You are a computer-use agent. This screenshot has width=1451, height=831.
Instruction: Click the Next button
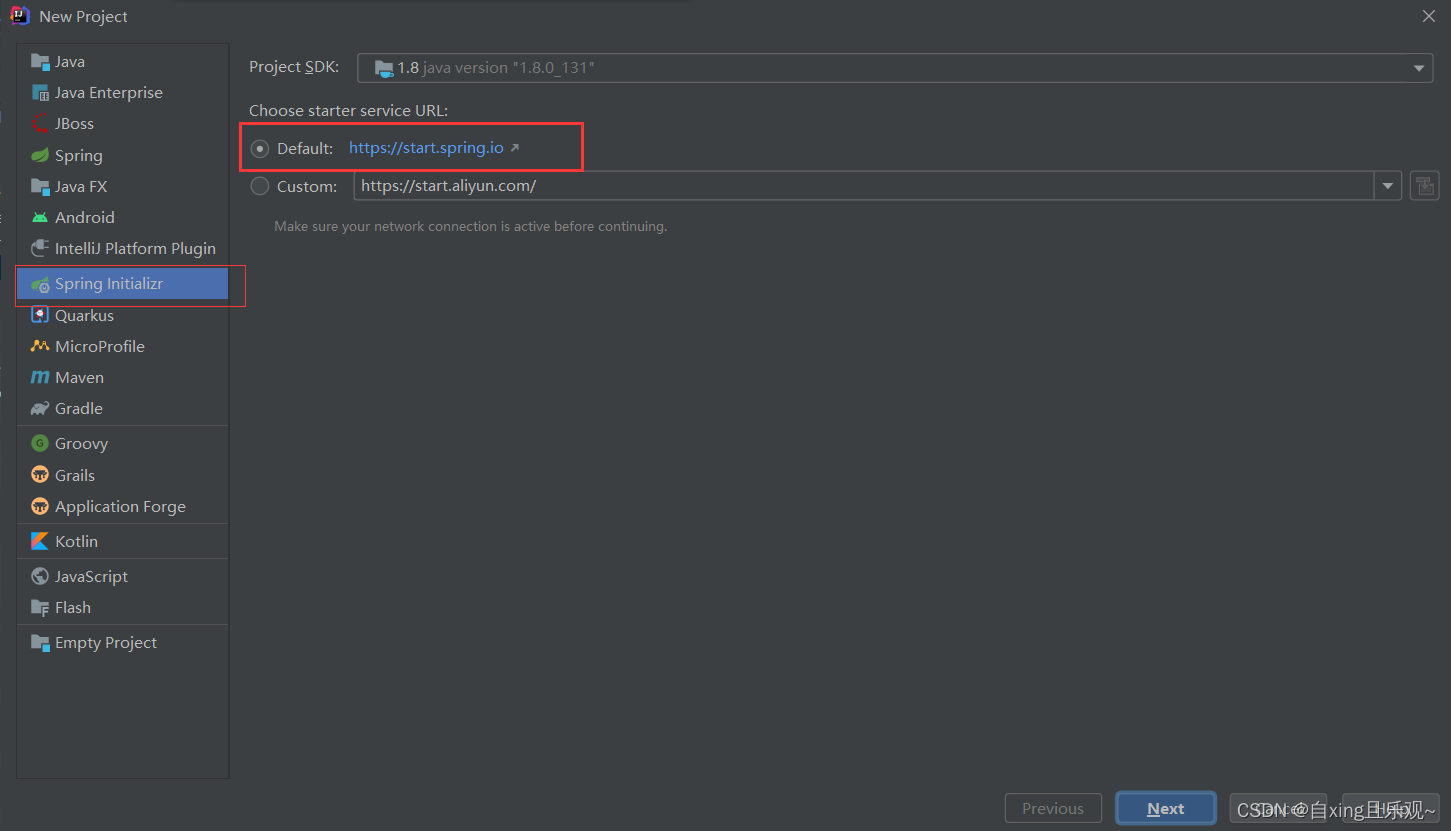coord(1165,808)
